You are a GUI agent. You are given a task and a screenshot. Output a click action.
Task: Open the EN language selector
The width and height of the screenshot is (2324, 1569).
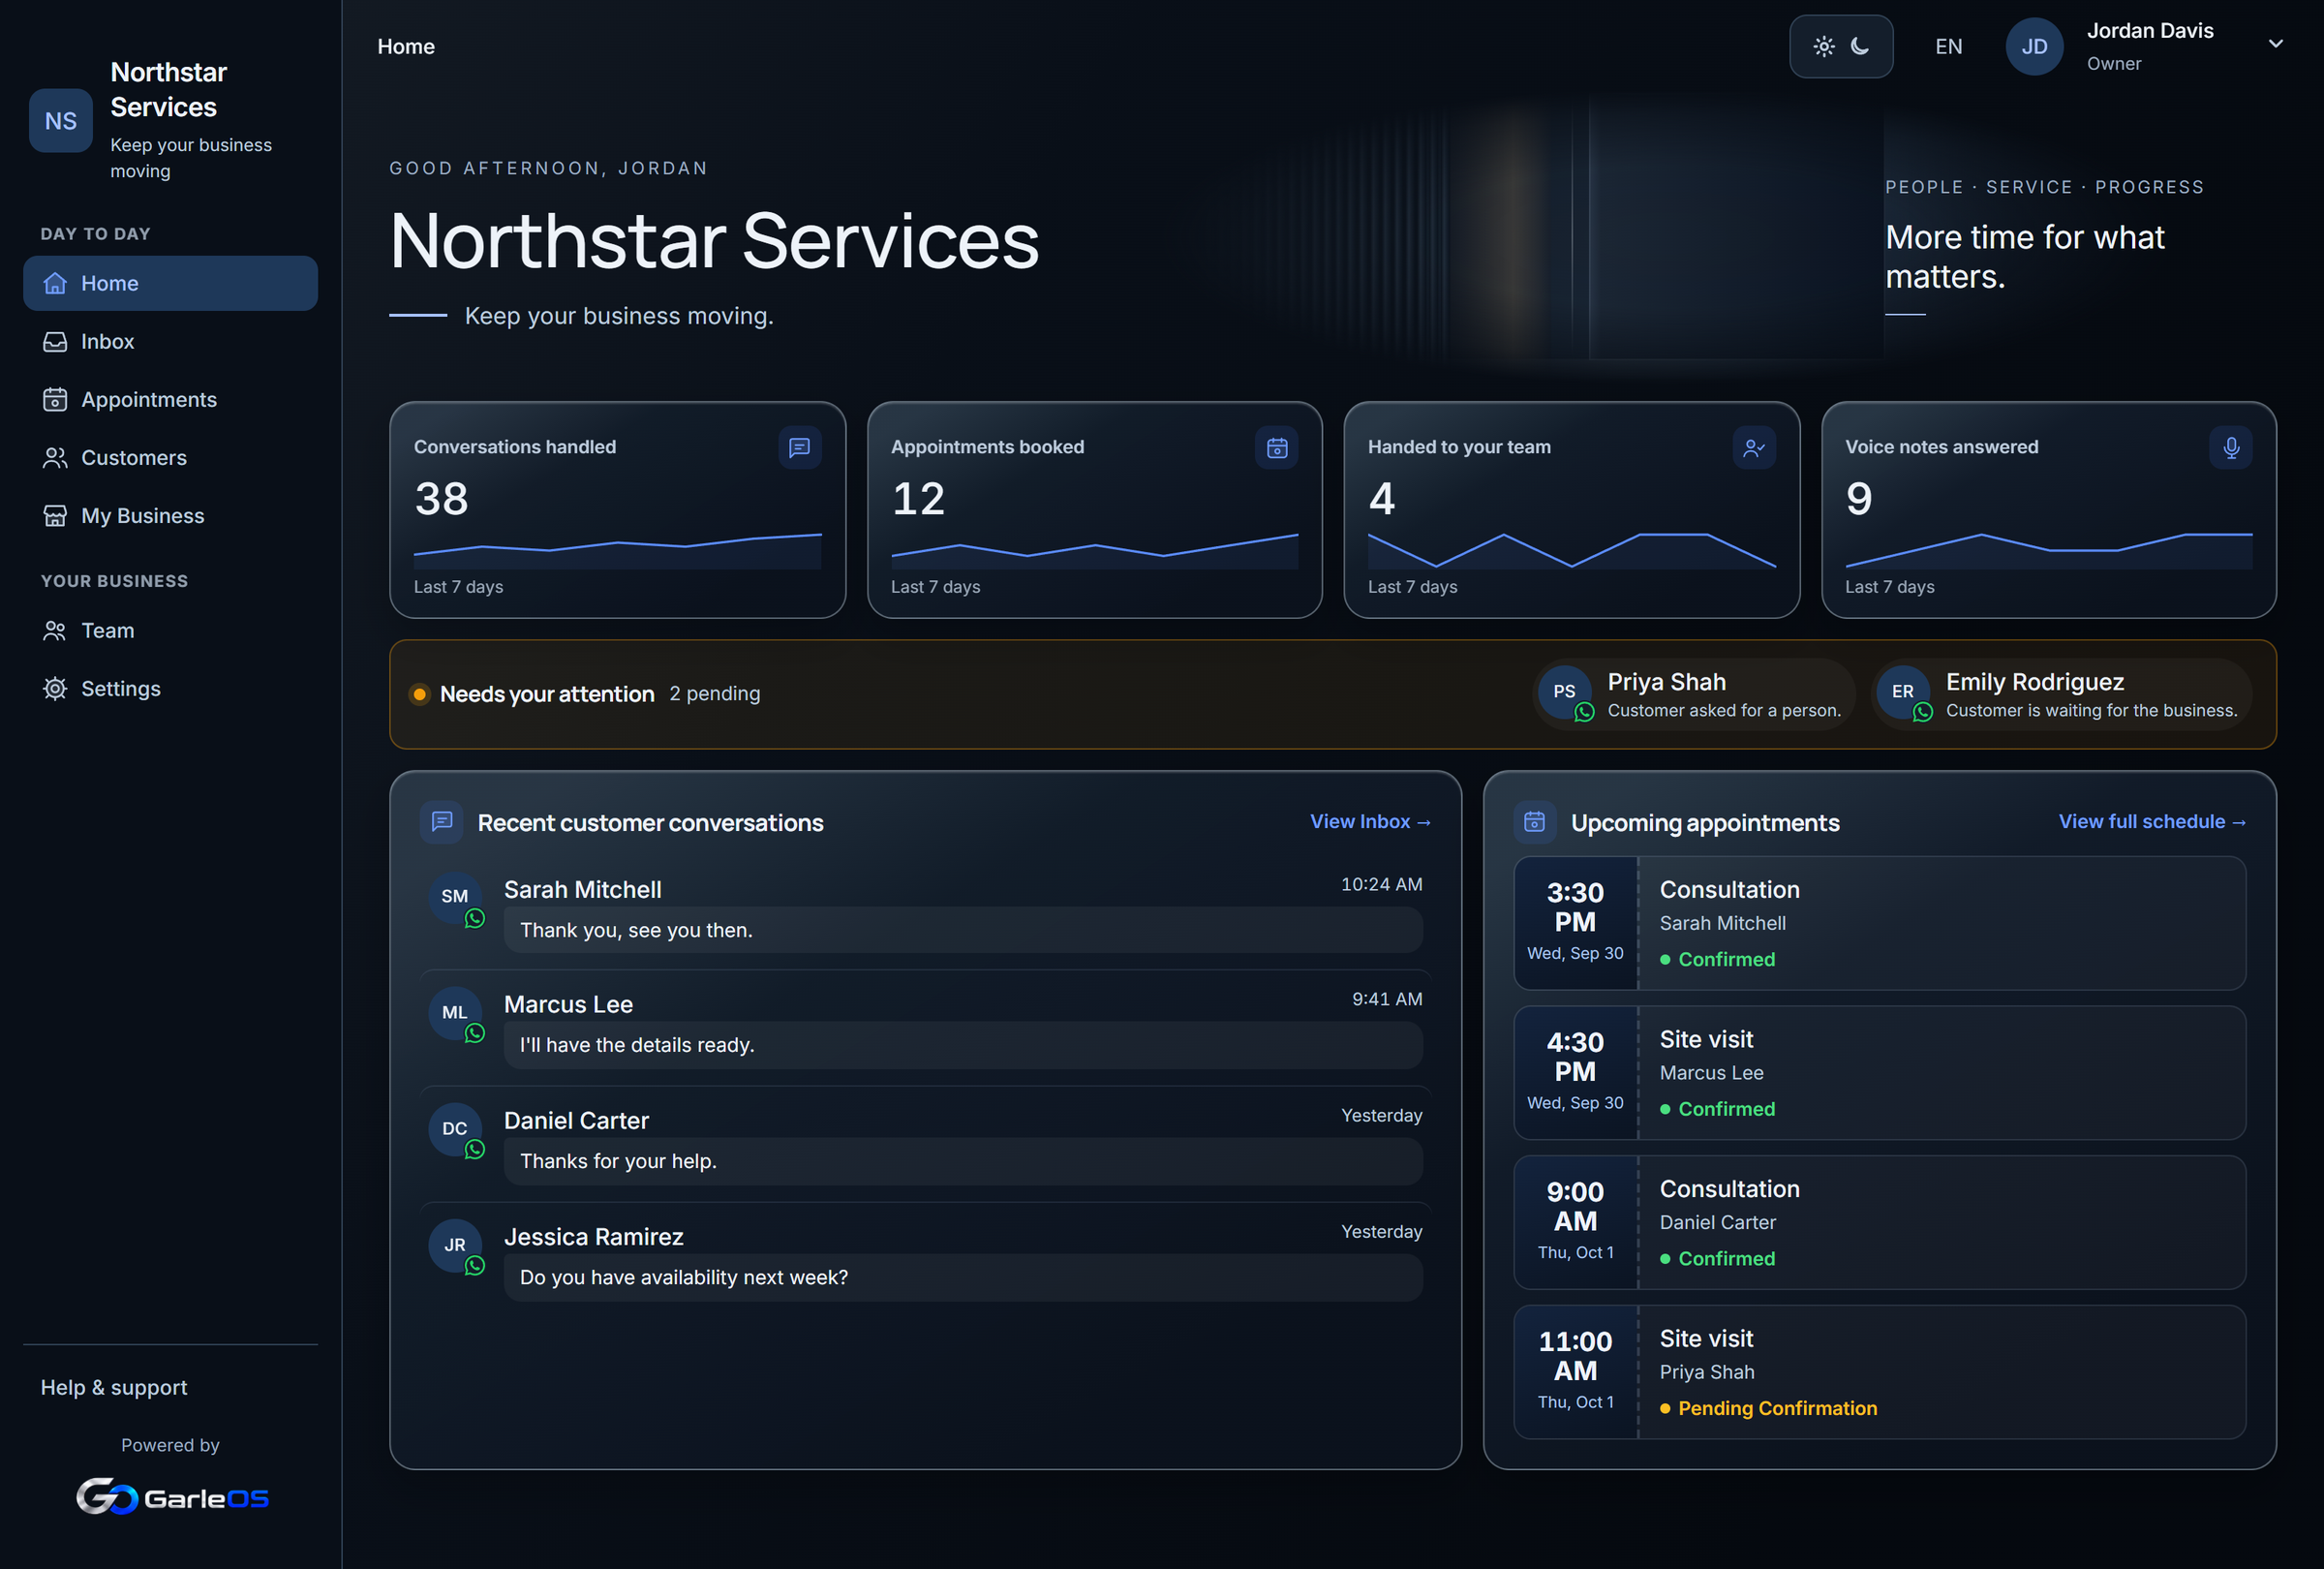(1948, 46)
